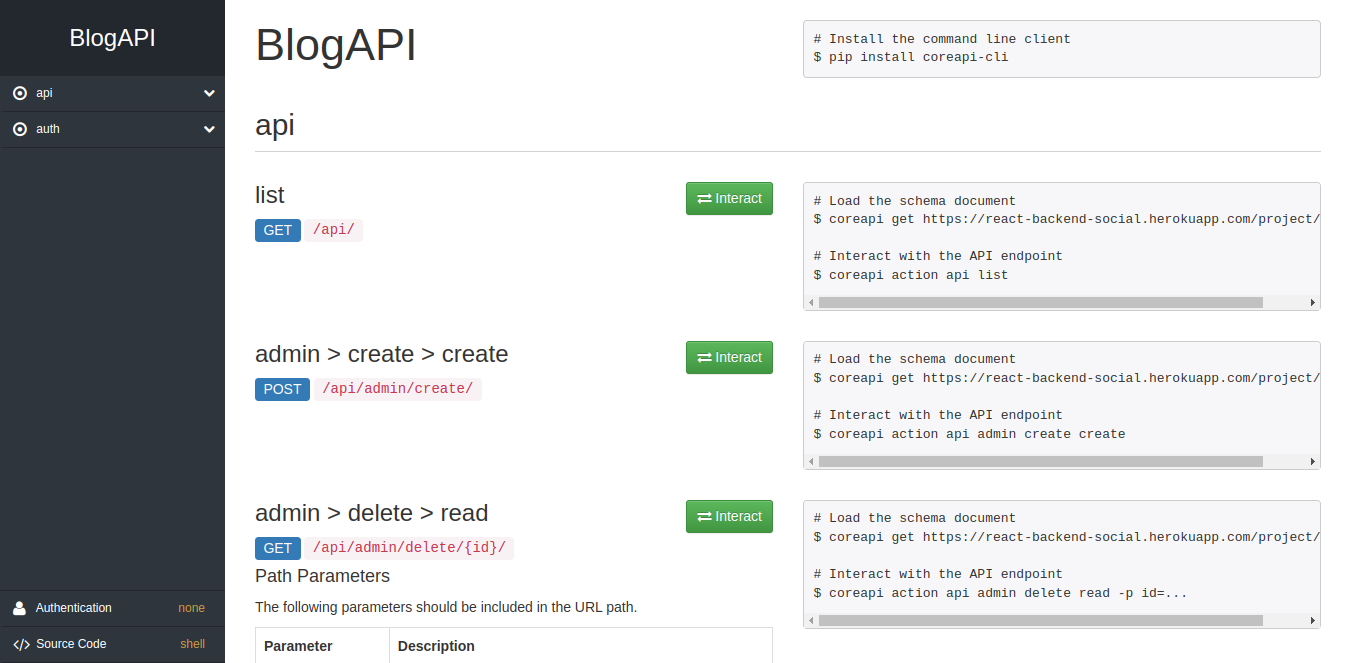Click the target icon beside api
Image resolution: width=1351 pixels, height=663 pixels.
[20, 93]
